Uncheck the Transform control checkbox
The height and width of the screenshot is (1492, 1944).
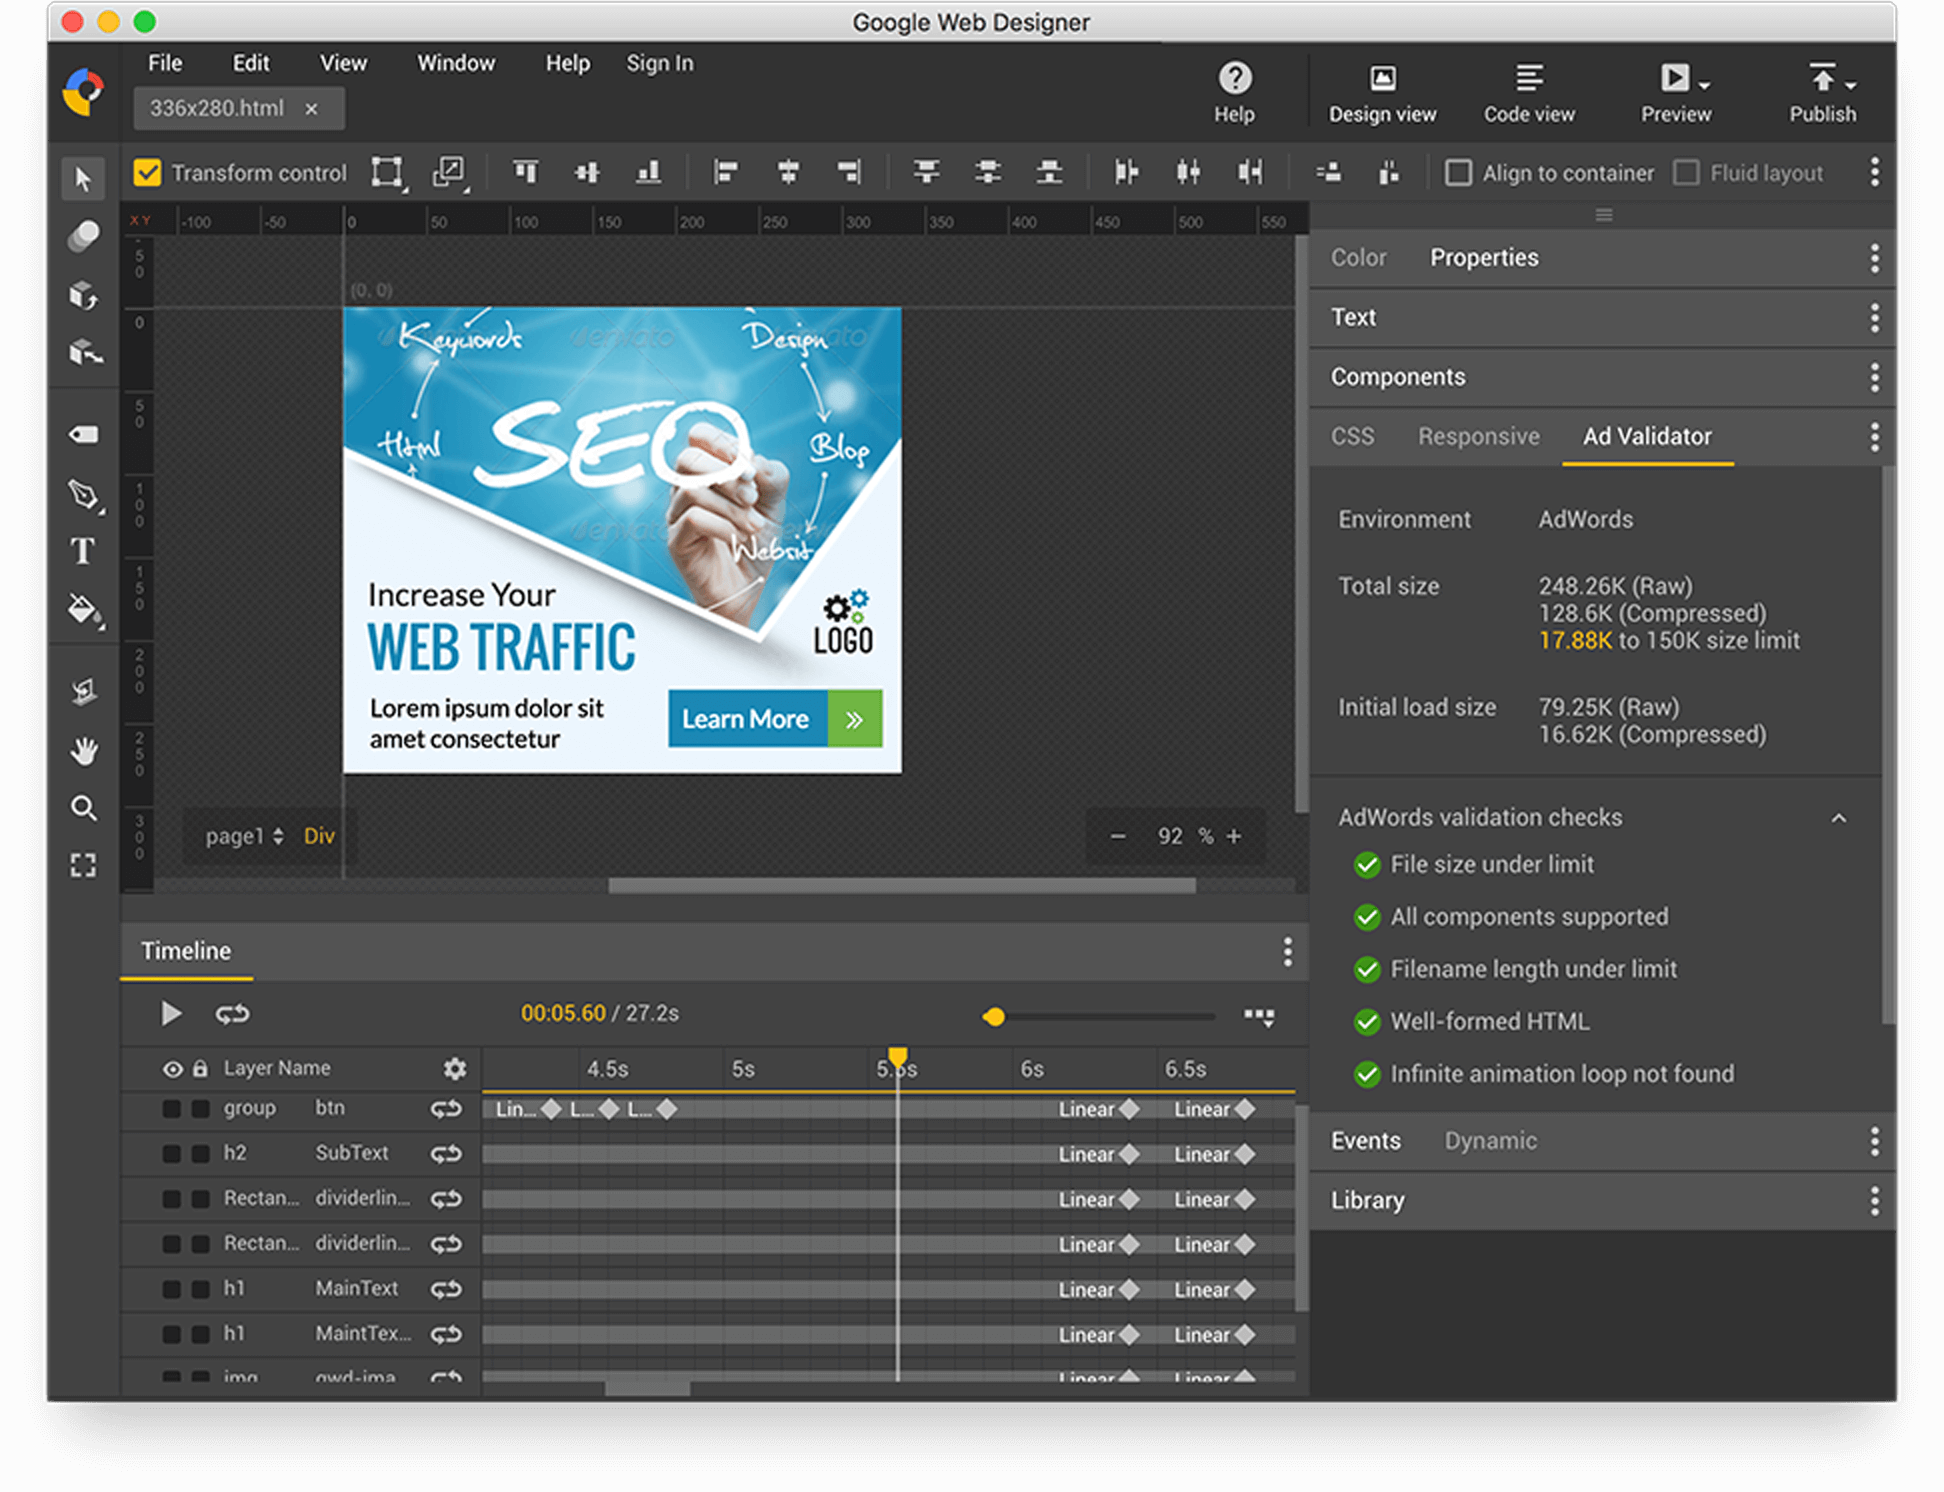coord(147,172)
